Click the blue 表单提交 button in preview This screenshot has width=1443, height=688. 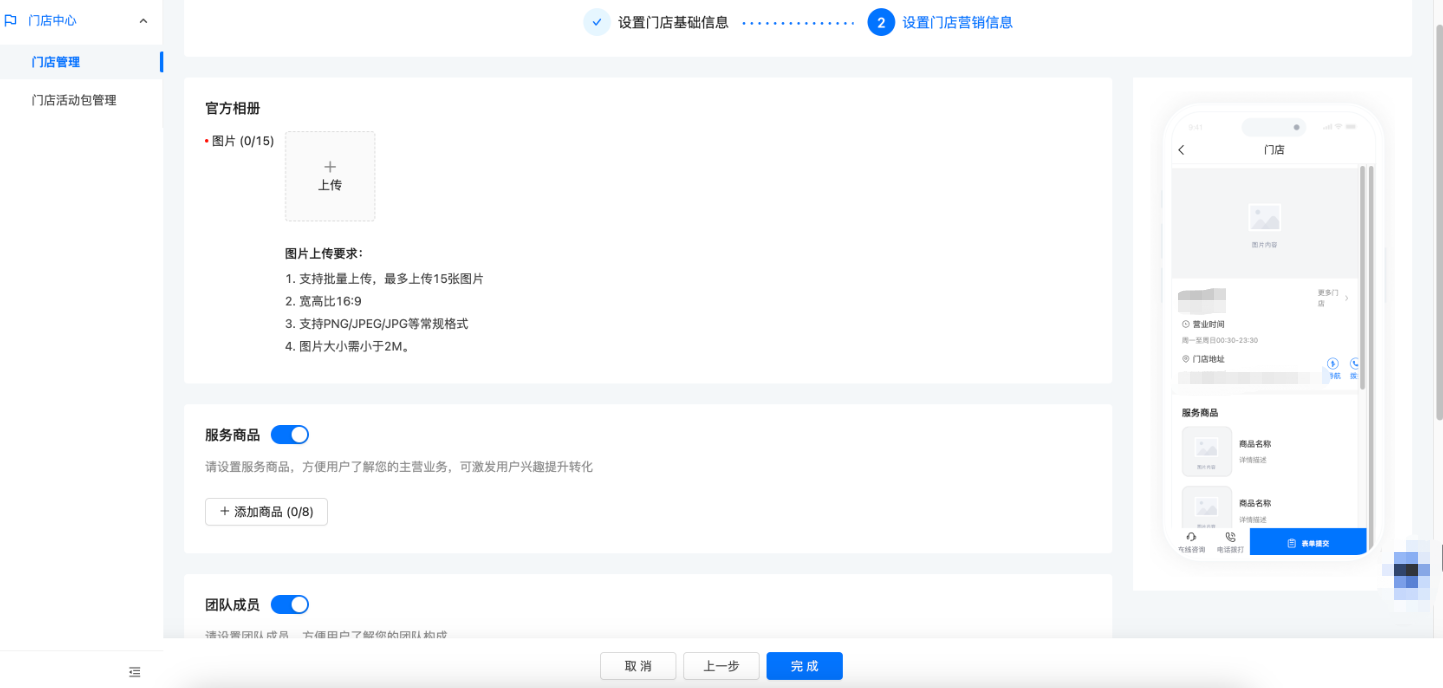(1307, 541)
